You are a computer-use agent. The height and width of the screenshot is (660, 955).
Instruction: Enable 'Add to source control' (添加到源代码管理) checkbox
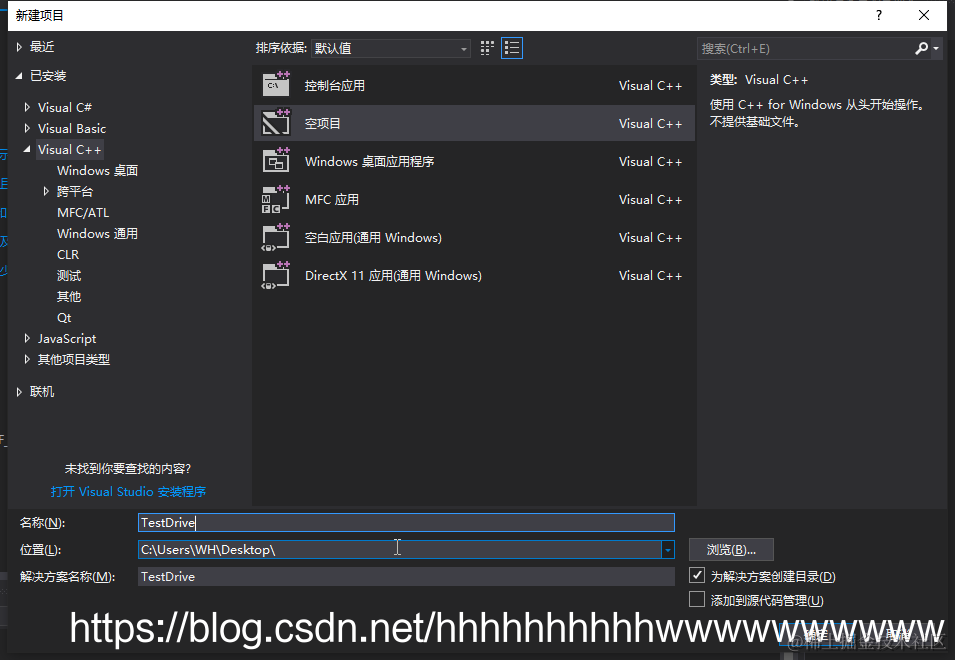697,599
